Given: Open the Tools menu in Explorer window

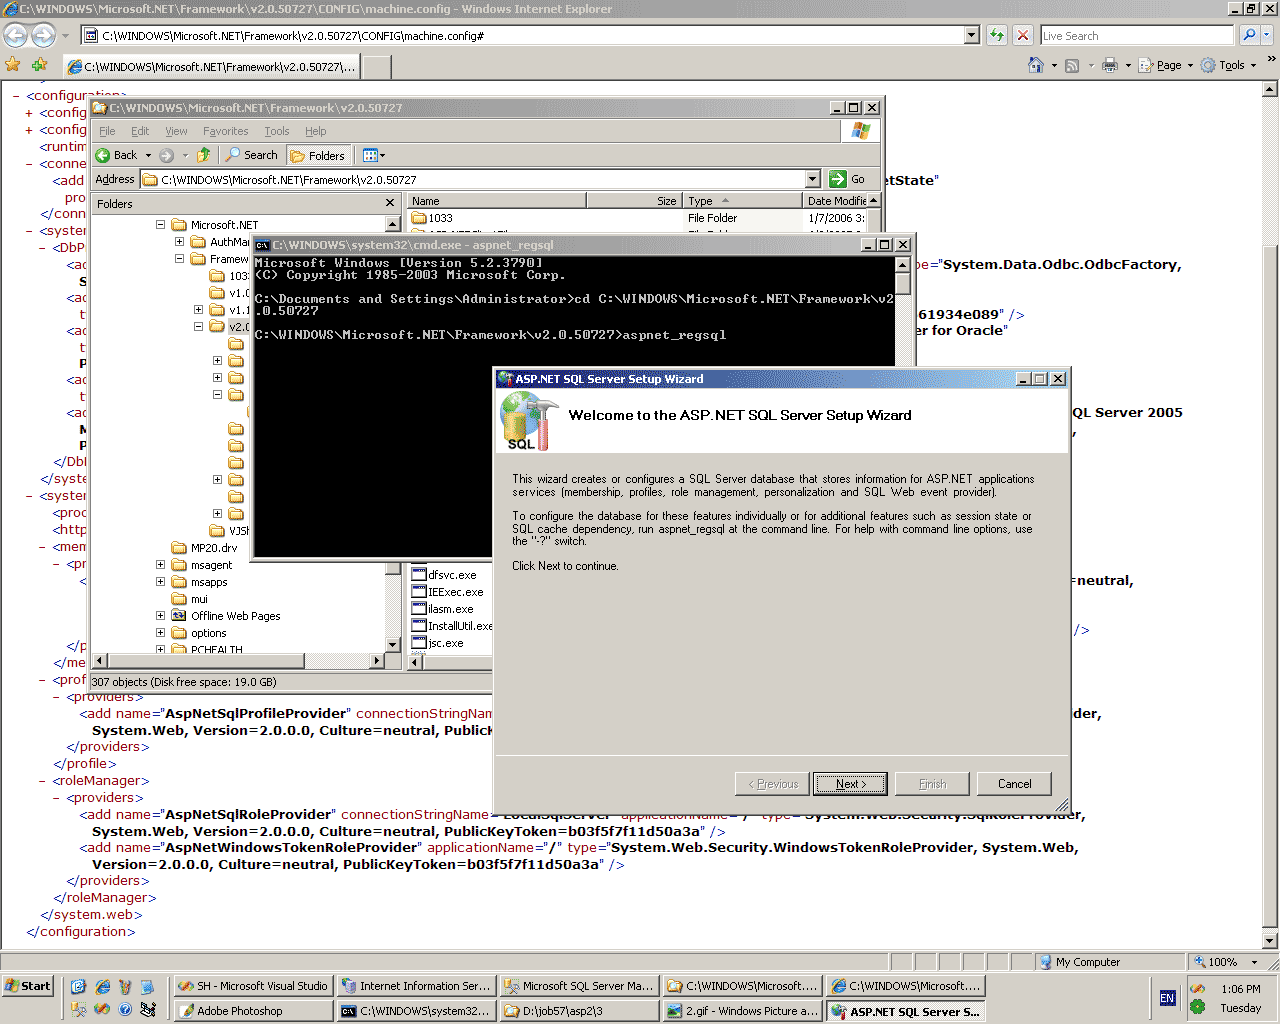Looking at the screenshot, I should [277, 131].
